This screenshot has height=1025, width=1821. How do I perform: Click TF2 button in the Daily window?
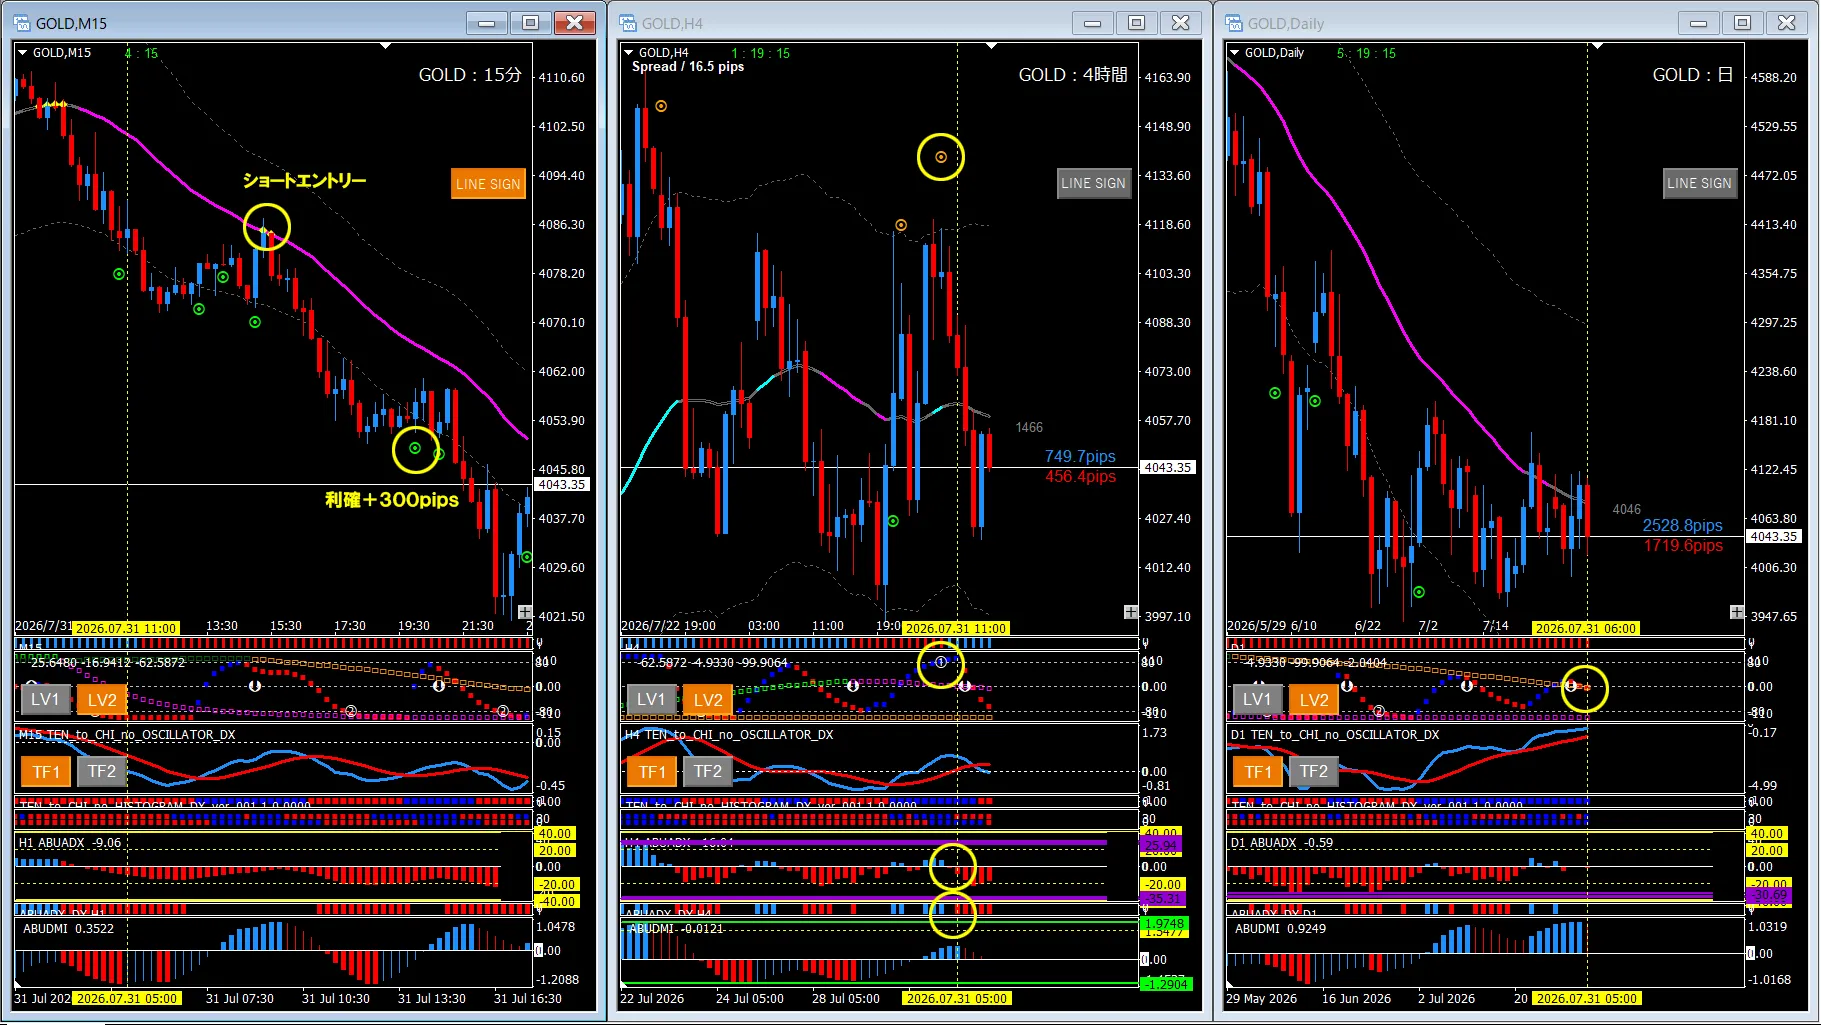tap(1314, 771)
